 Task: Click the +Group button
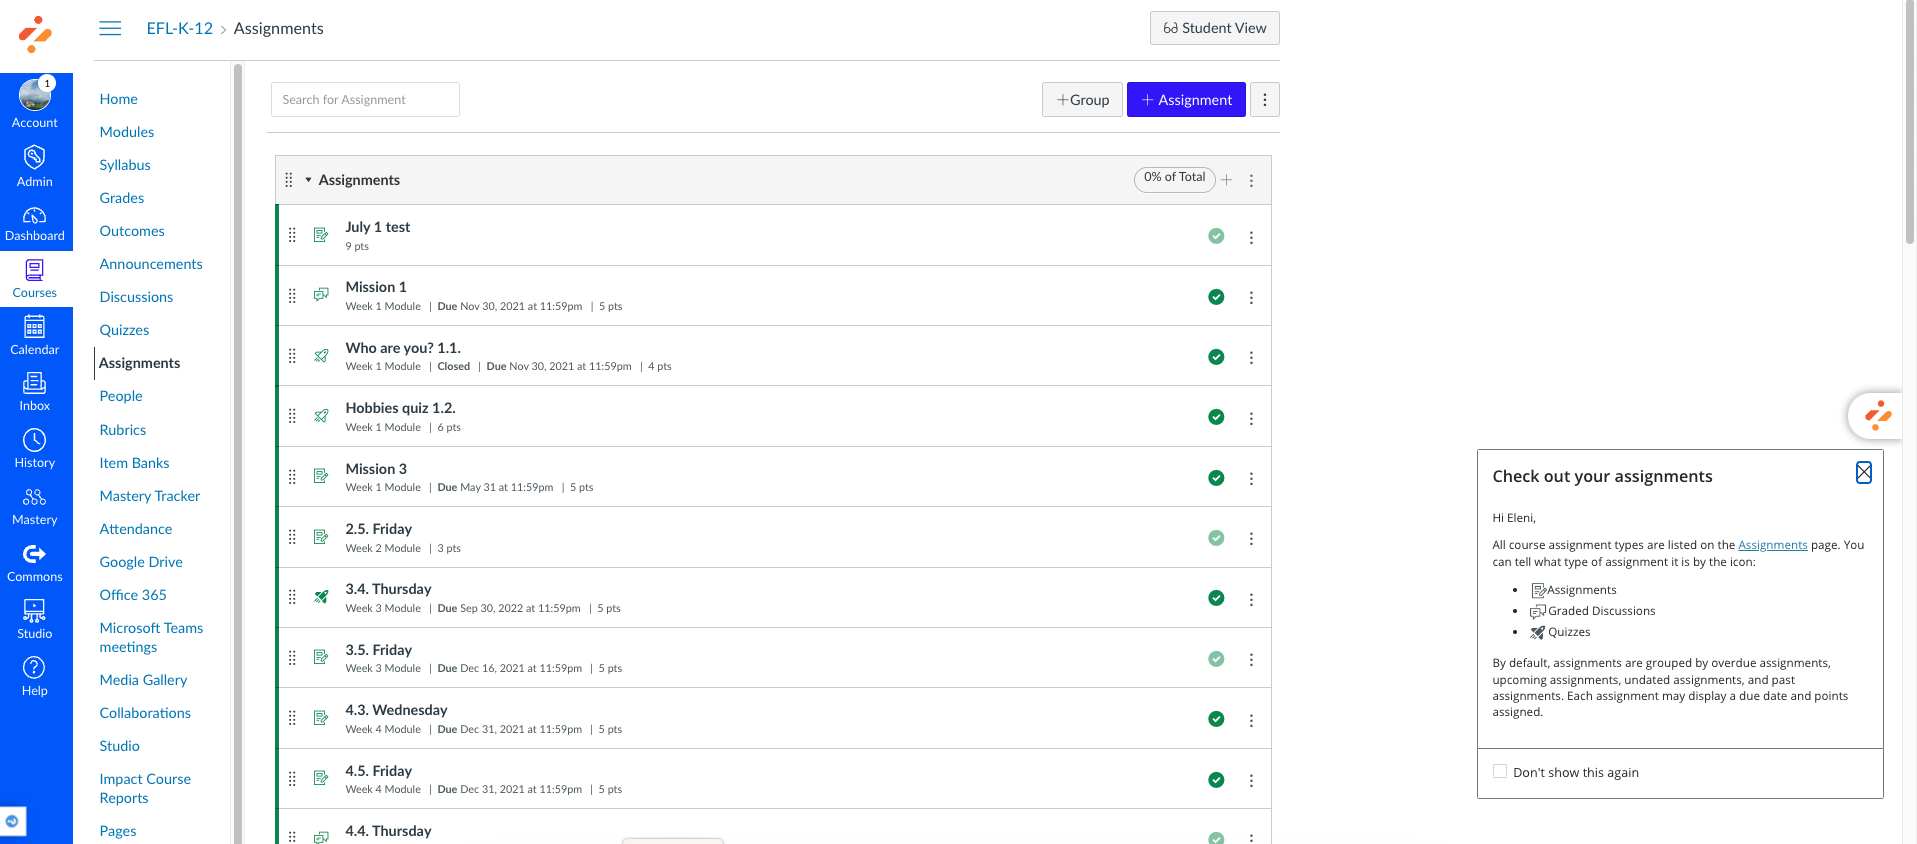pos(1082,100)
